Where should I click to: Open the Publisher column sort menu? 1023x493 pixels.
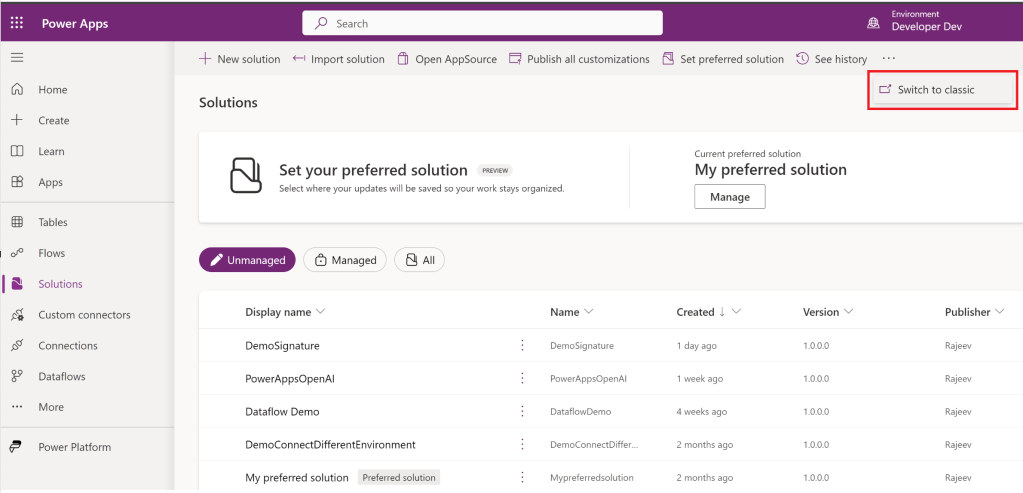(x=998, y=312)
